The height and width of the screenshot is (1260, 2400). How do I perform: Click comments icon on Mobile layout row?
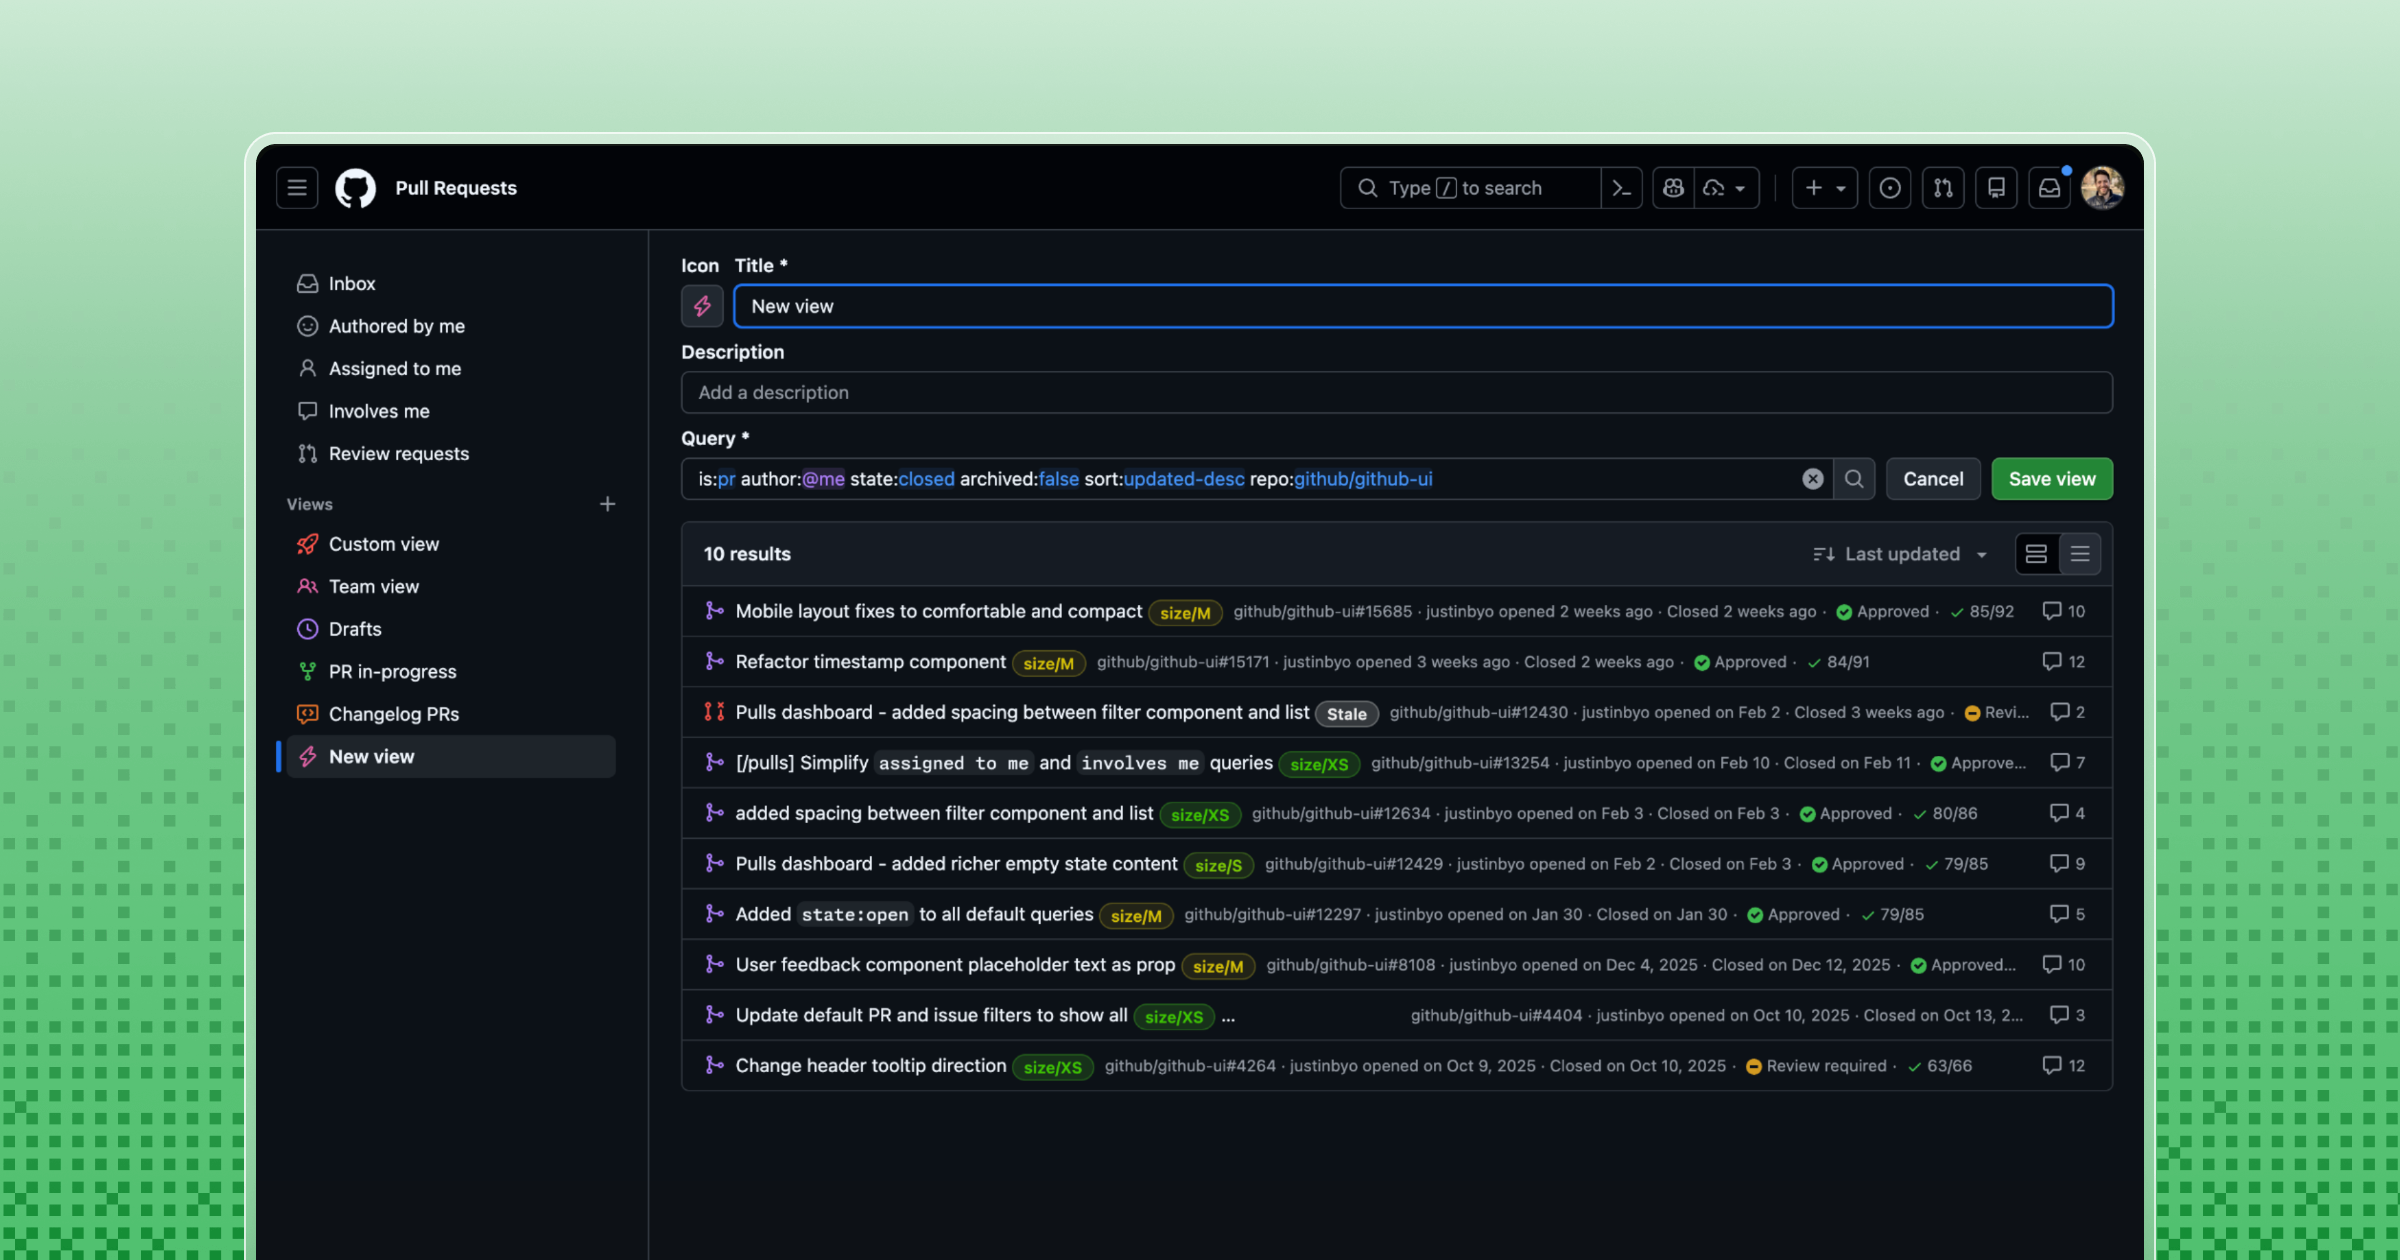pyautogui.click(x=2051, y=611)
